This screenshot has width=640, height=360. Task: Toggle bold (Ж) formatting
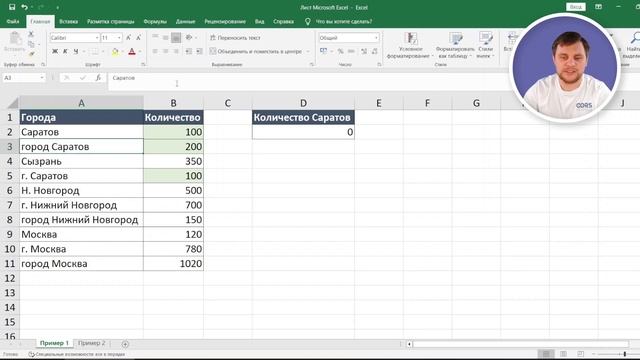pos(55,51)
